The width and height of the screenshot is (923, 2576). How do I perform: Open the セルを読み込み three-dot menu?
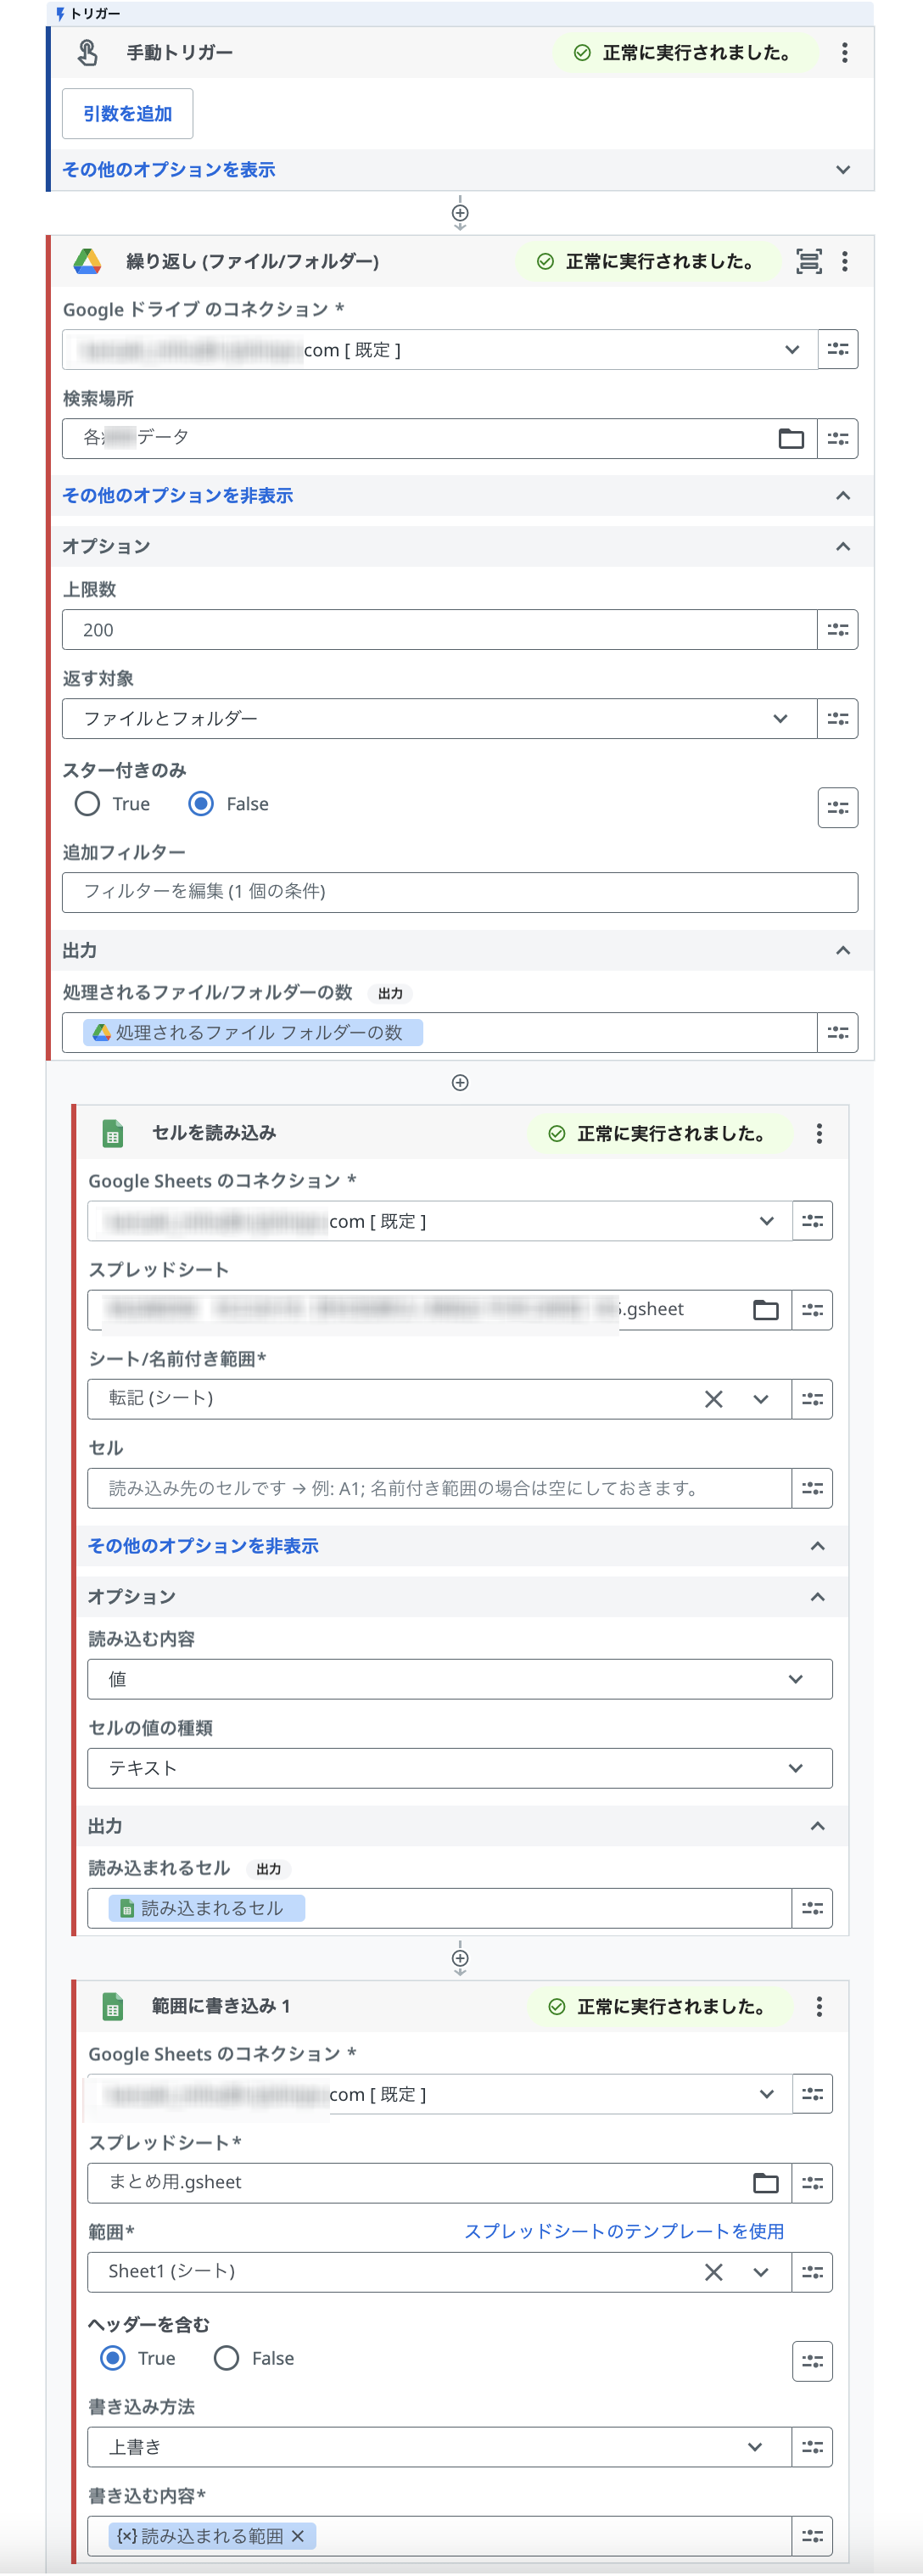click(819, 1133)
